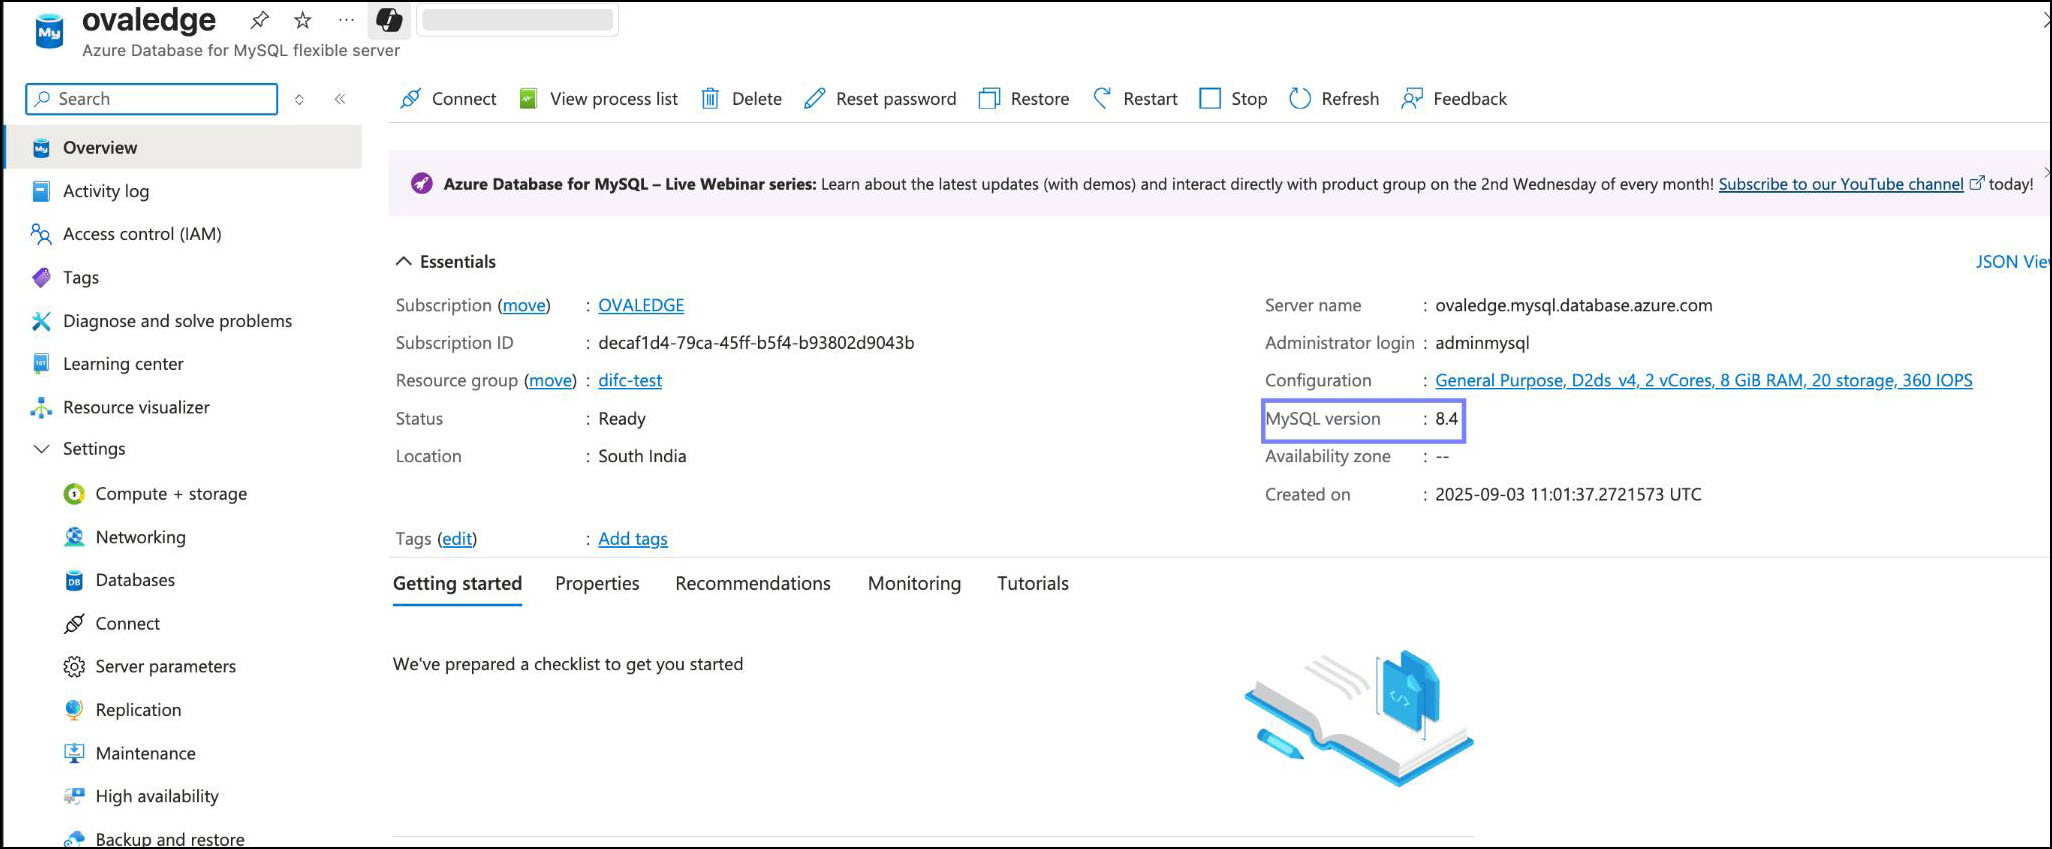The width and height of the screenshot is (2052, 849).
Task: Open the Monitoring tab
Action: click(x=914, y=584)
